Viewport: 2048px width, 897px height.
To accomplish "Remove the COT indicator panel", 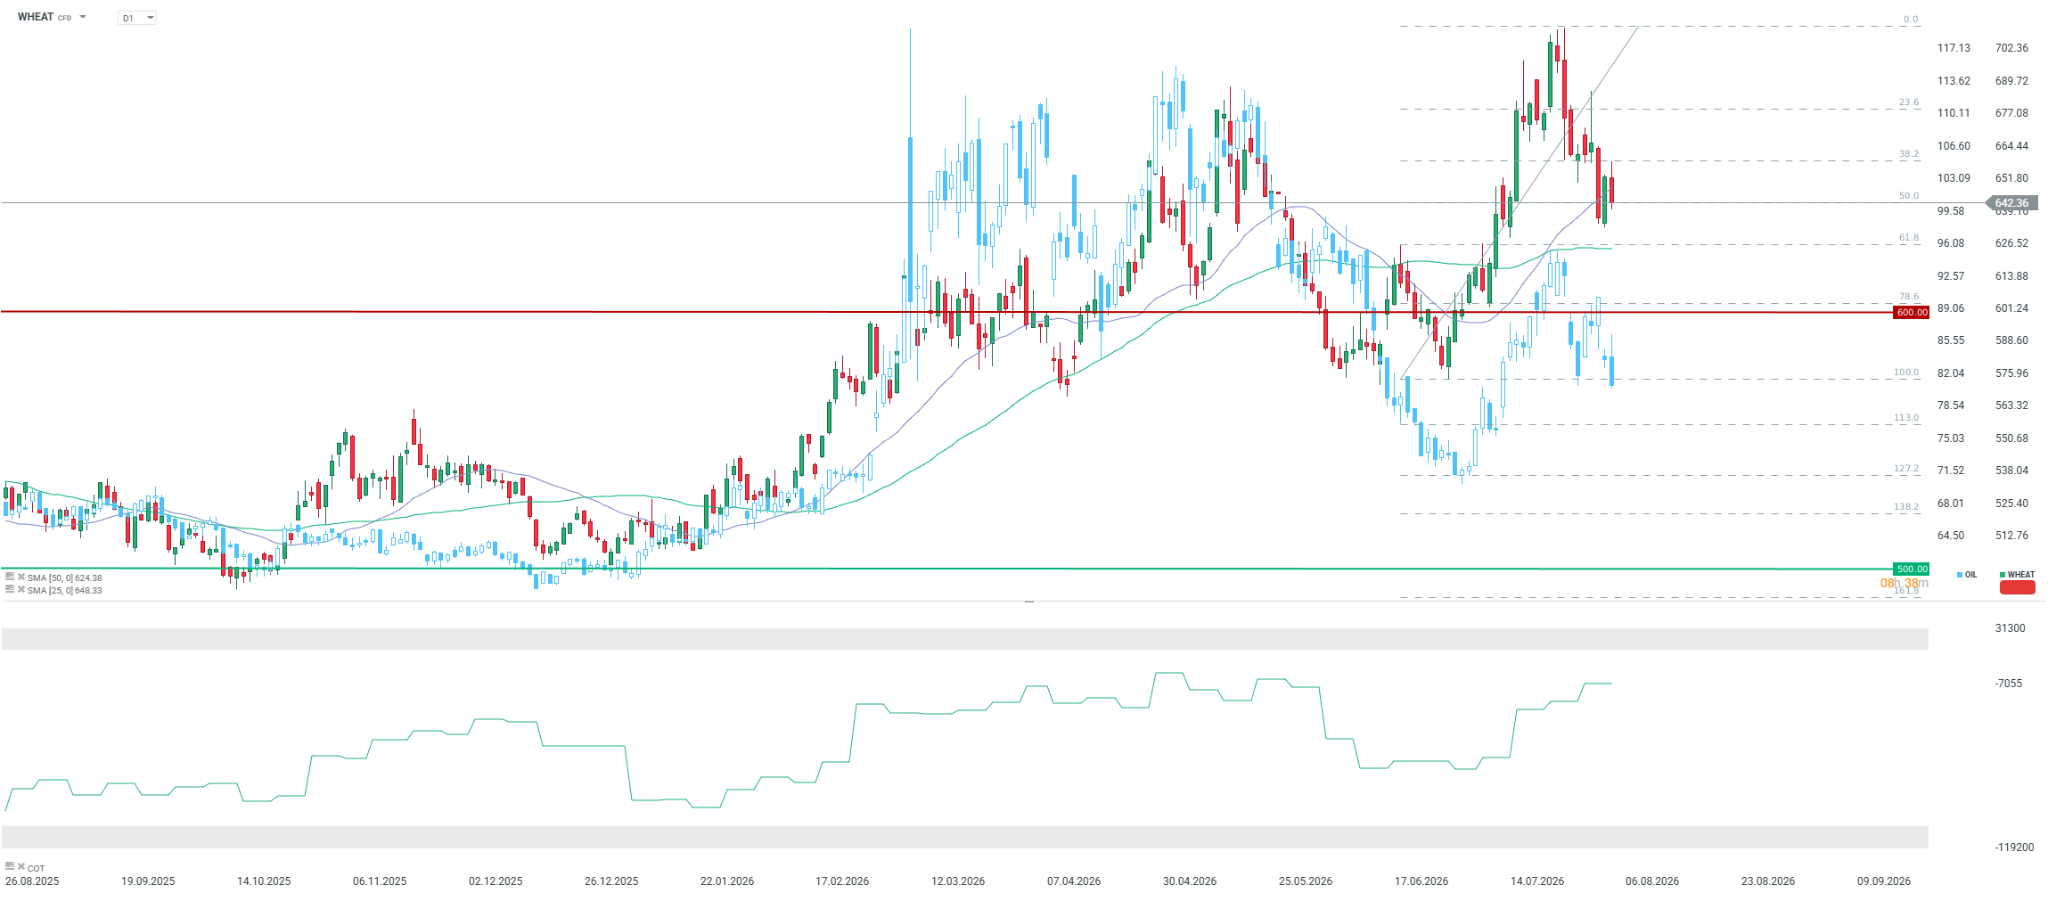I will [20, 867].
